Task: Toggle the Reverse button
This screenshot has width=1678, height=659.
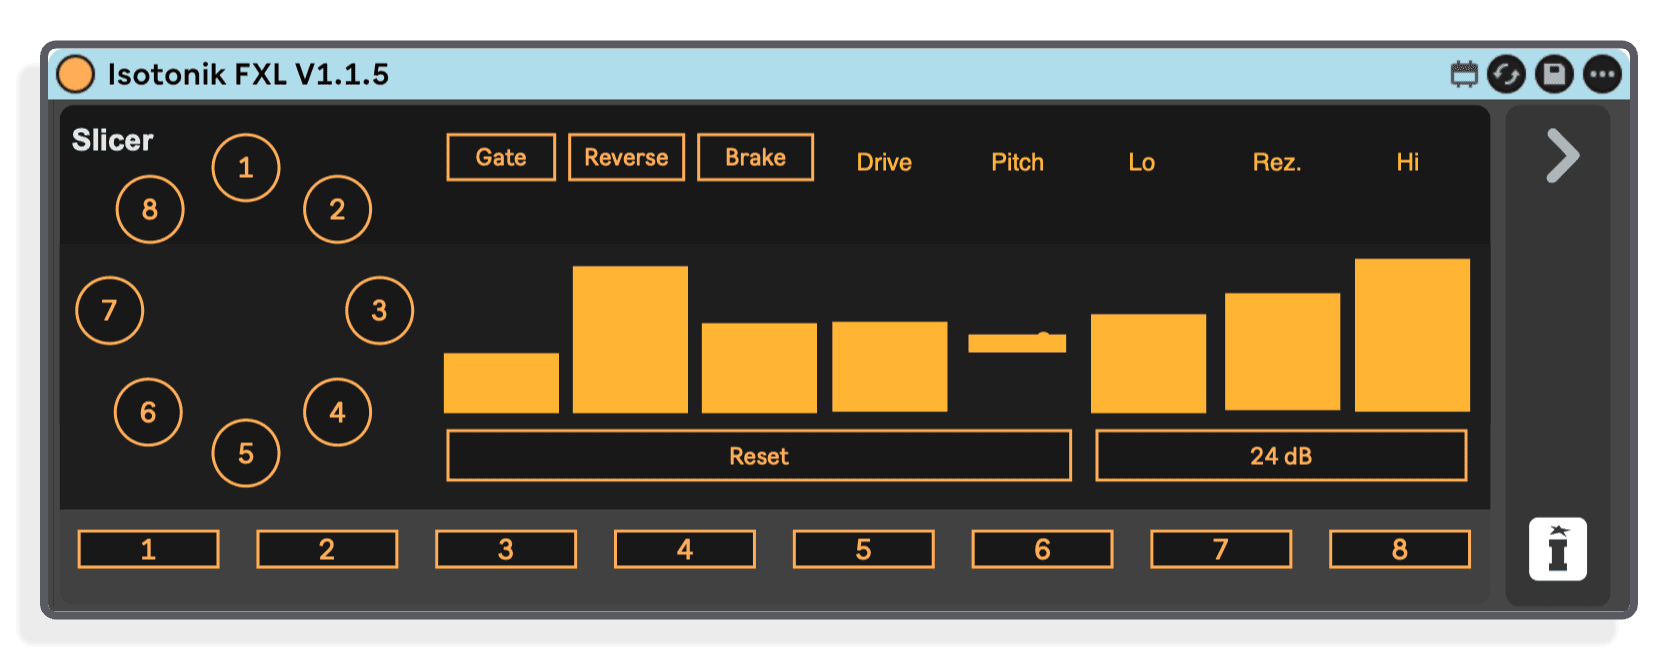Action: [626, 157]
